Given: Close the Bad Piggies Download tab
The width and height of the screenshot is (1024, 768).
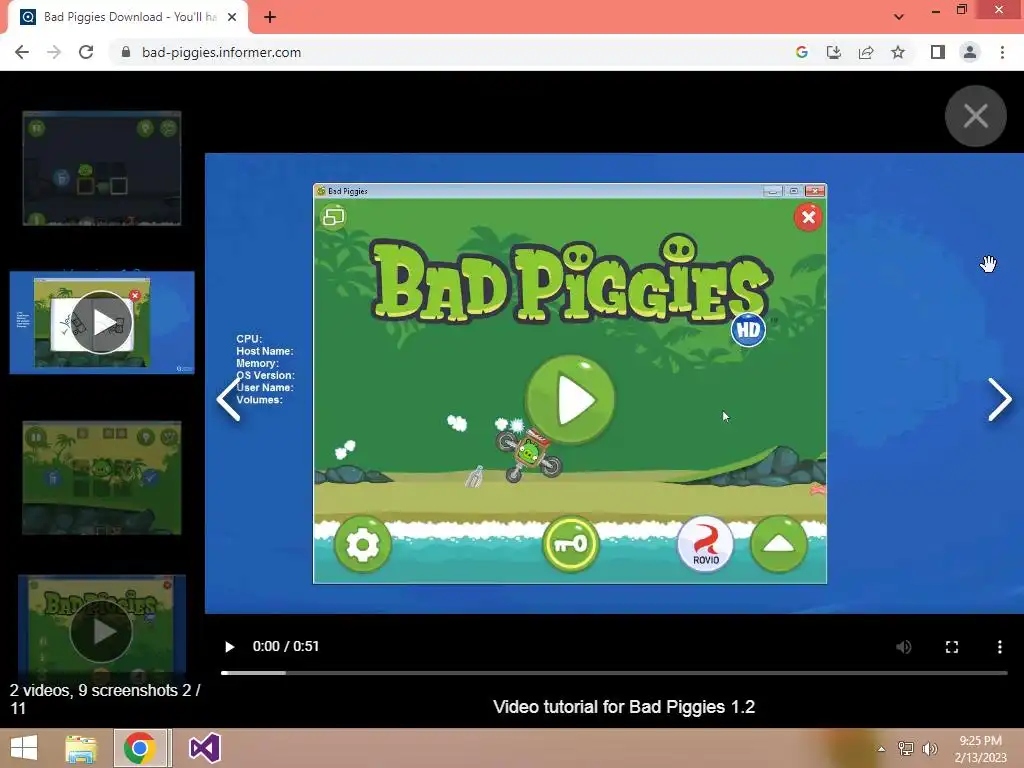Looking at the screenshot, I should click(232, 17).
